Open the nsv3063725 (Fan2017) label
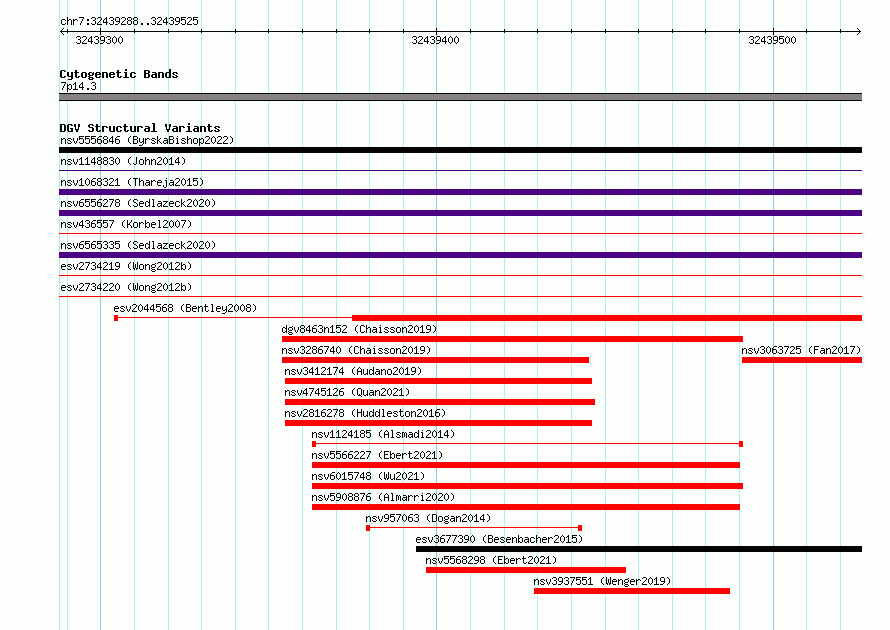Image resolution: width=890 pixels, height=630 pixels. [x=801, y=350]
